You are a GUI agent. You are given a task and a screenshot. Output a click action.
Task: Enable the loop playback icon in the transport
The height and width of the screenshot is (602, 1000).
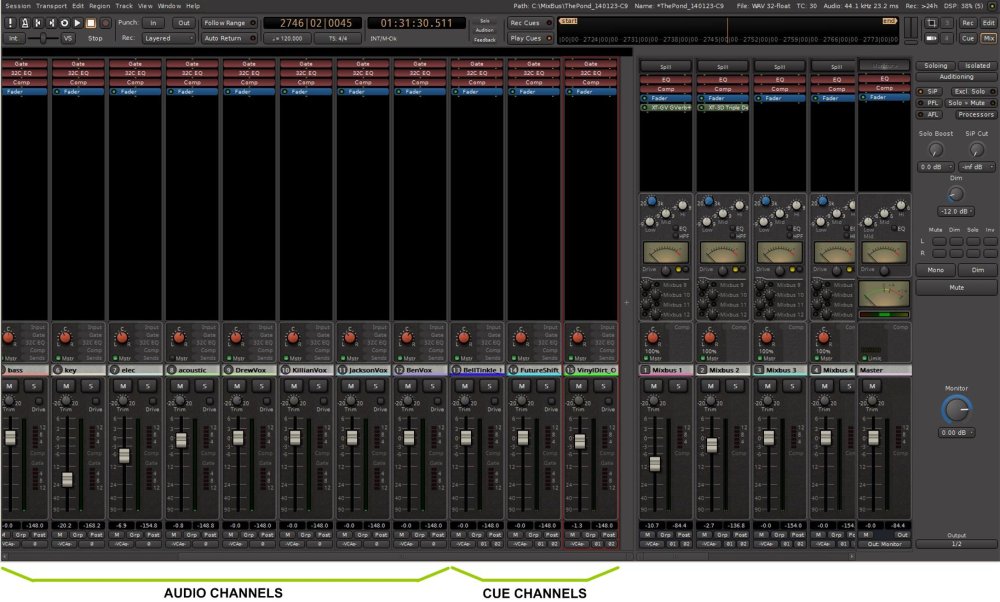click(x=64, y=23)
